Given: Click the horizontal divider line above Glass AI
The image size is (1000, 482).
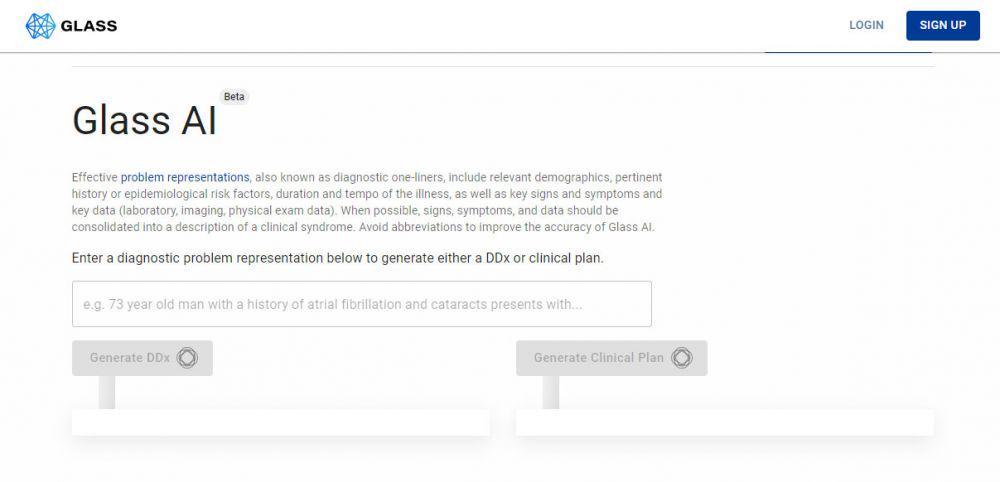Looking at the screenshot, I should click(503, 66).
